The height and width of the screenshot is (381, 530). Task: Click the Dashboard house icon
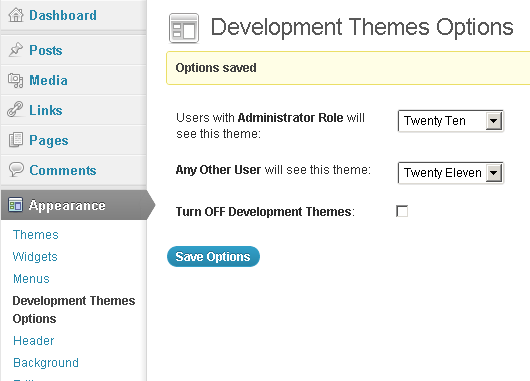click(x=16, y=15)
